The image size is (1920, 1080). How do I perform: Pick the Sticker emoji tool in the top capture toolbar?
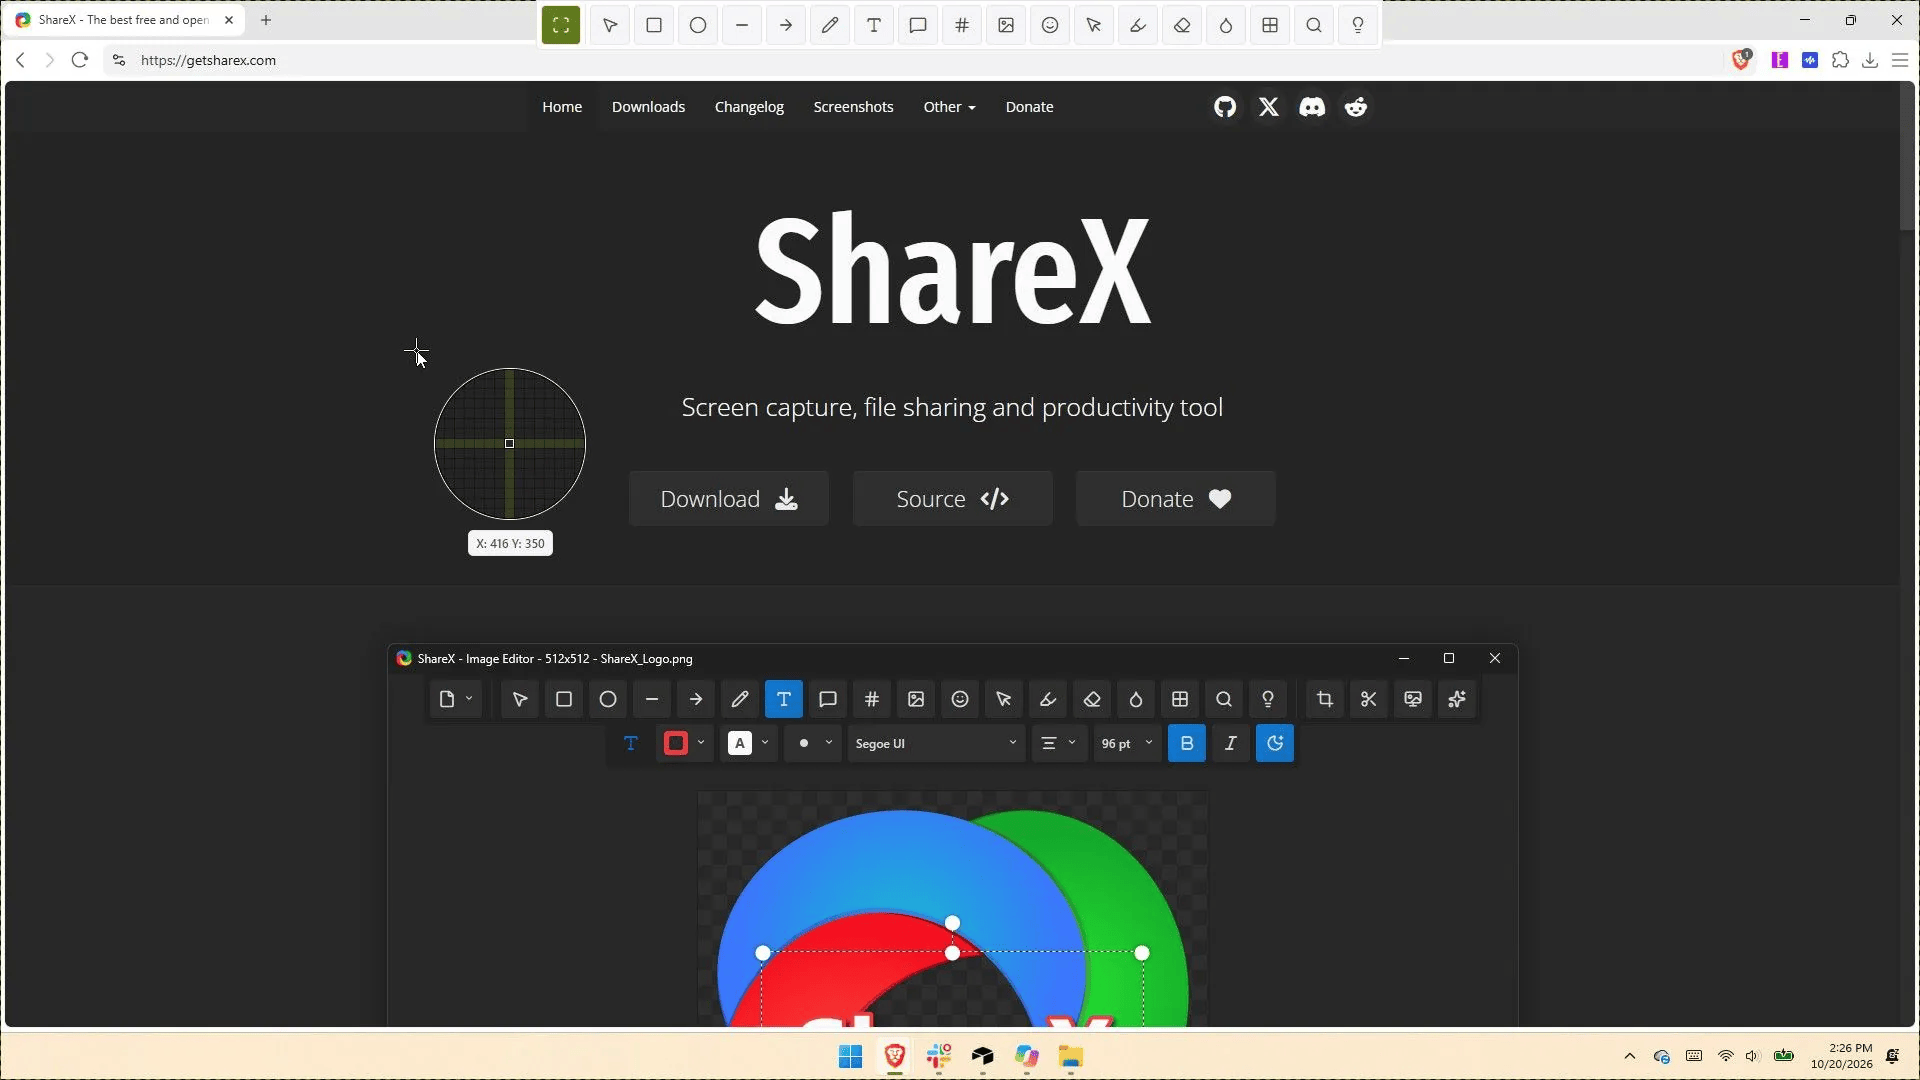pyautogui.click(x=1050, y=26)
